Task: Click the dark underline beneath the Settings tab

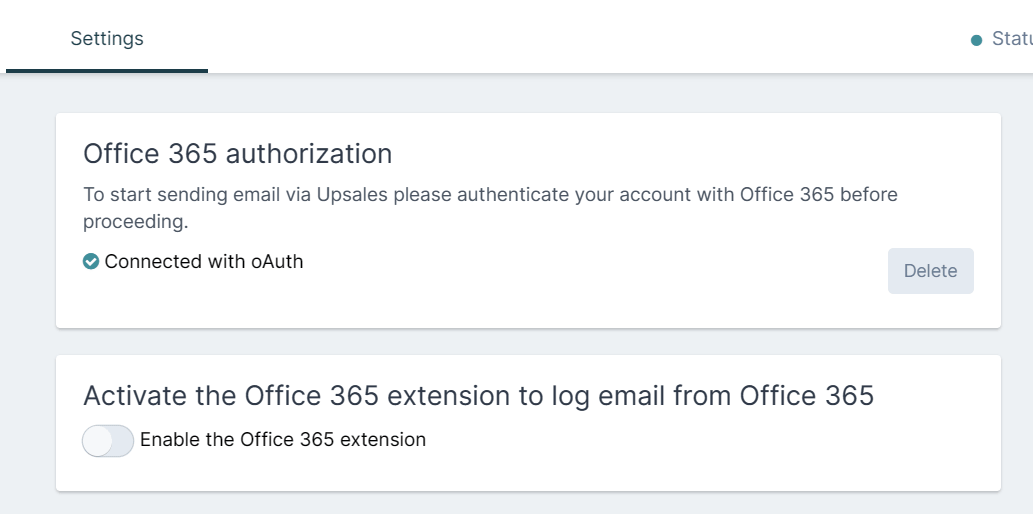Action: pyautogui.click(x=107, y=71)
